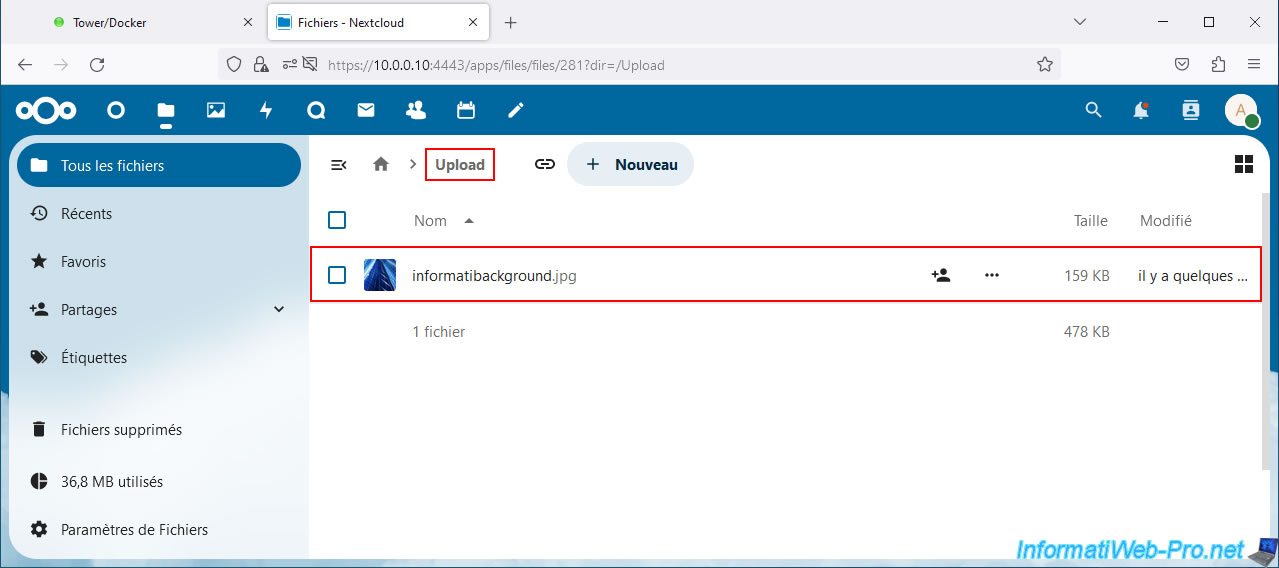Open the Calendar app icon
The image size is (1279, 568).
(466, 110)
